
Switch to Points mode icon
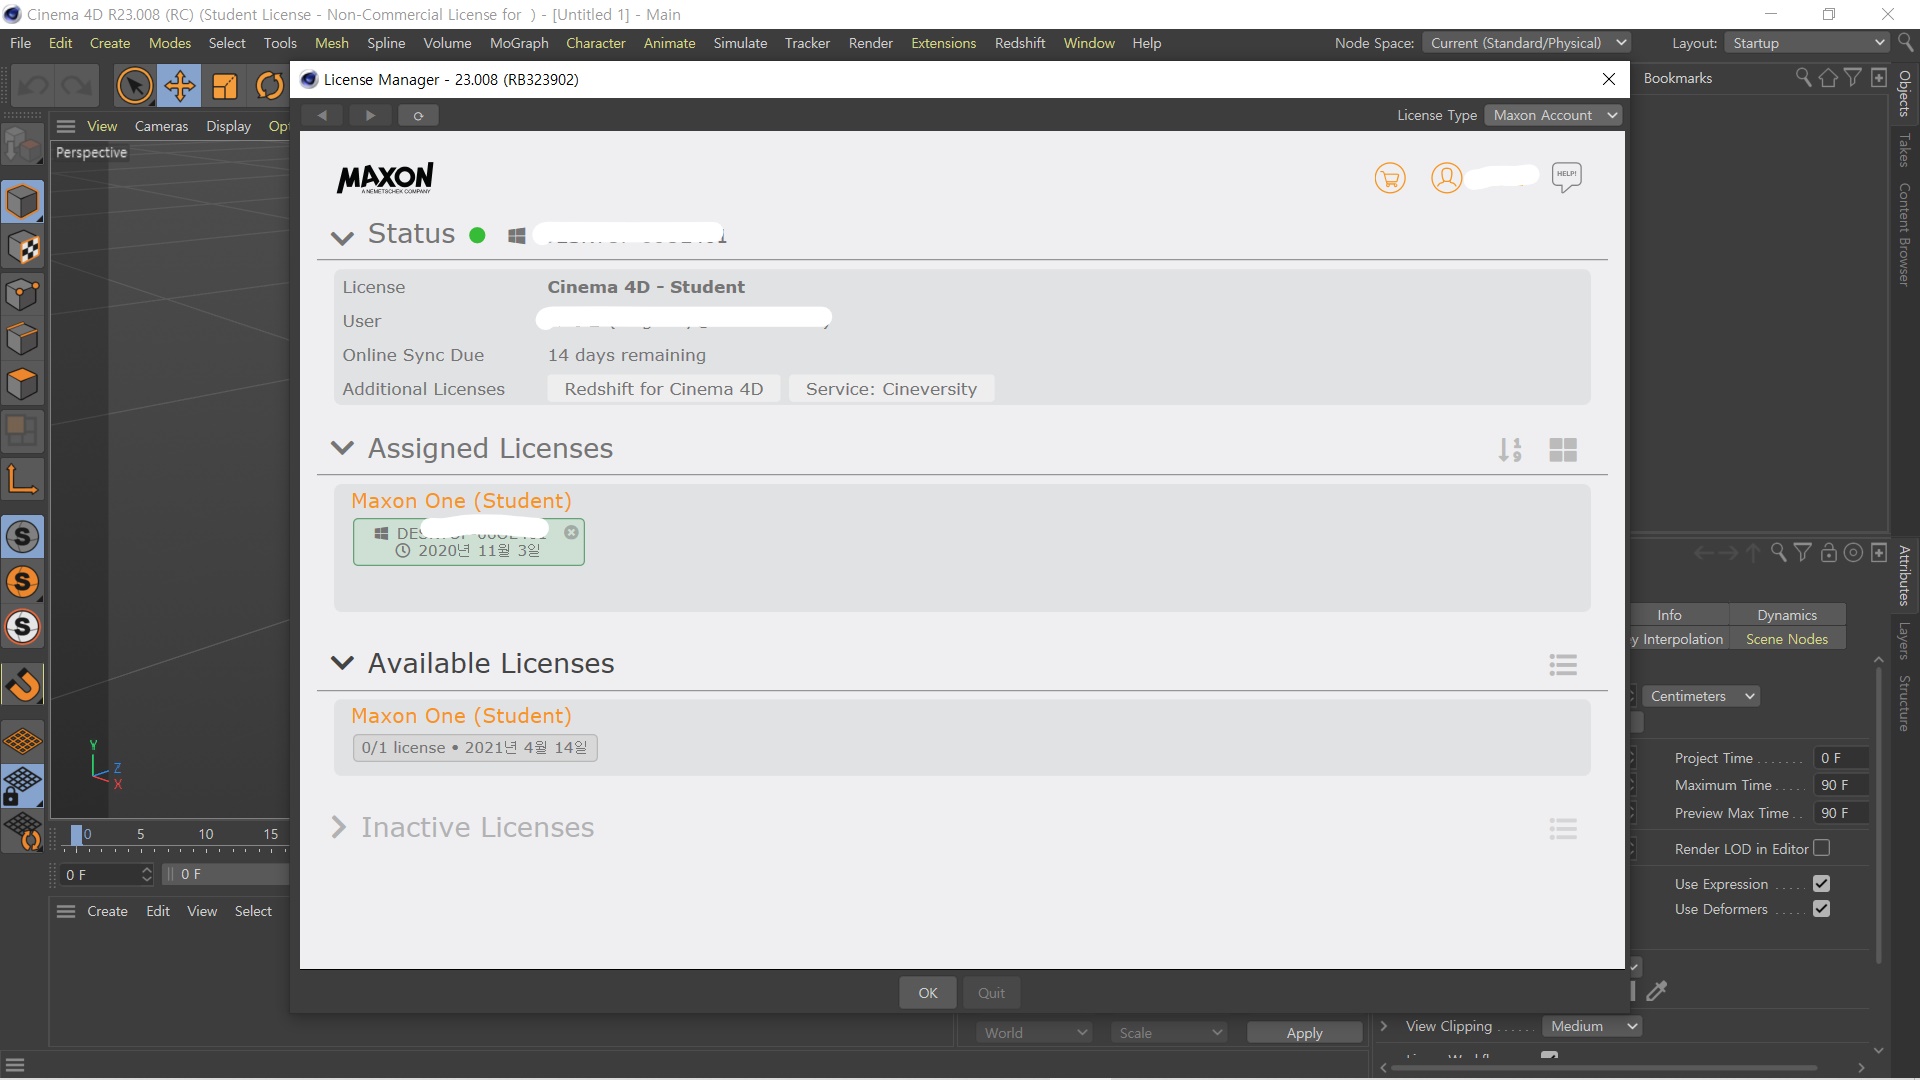point(22,294)
